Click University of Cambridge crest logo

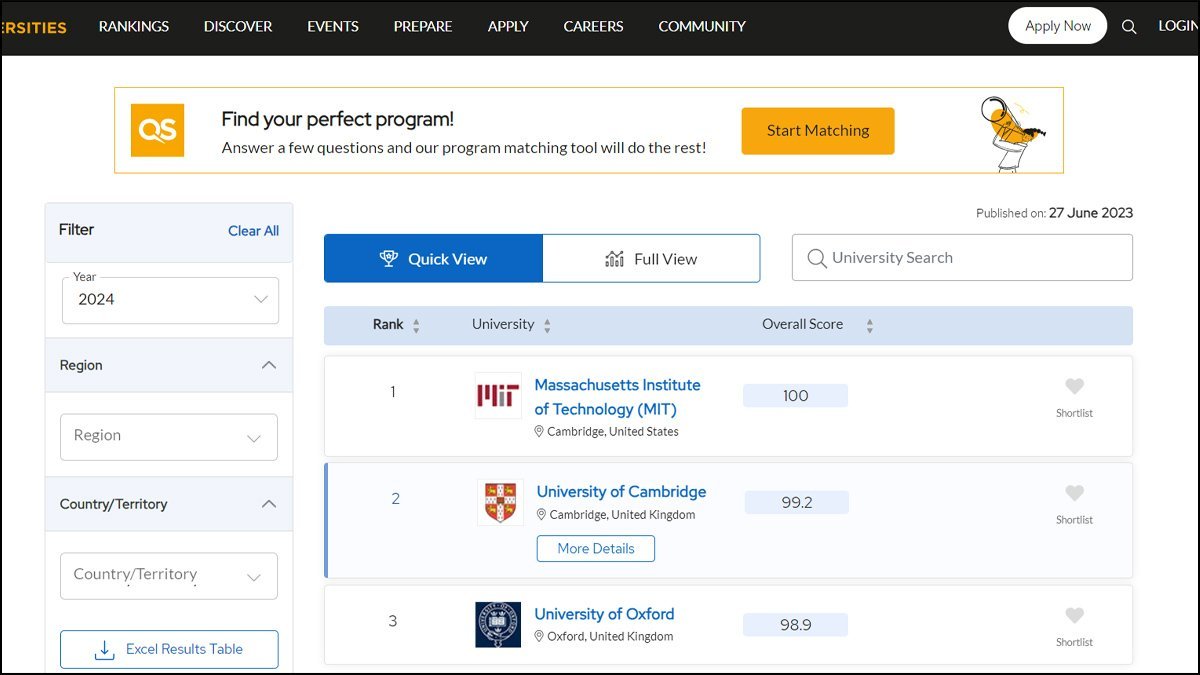(x=500, y=502)
